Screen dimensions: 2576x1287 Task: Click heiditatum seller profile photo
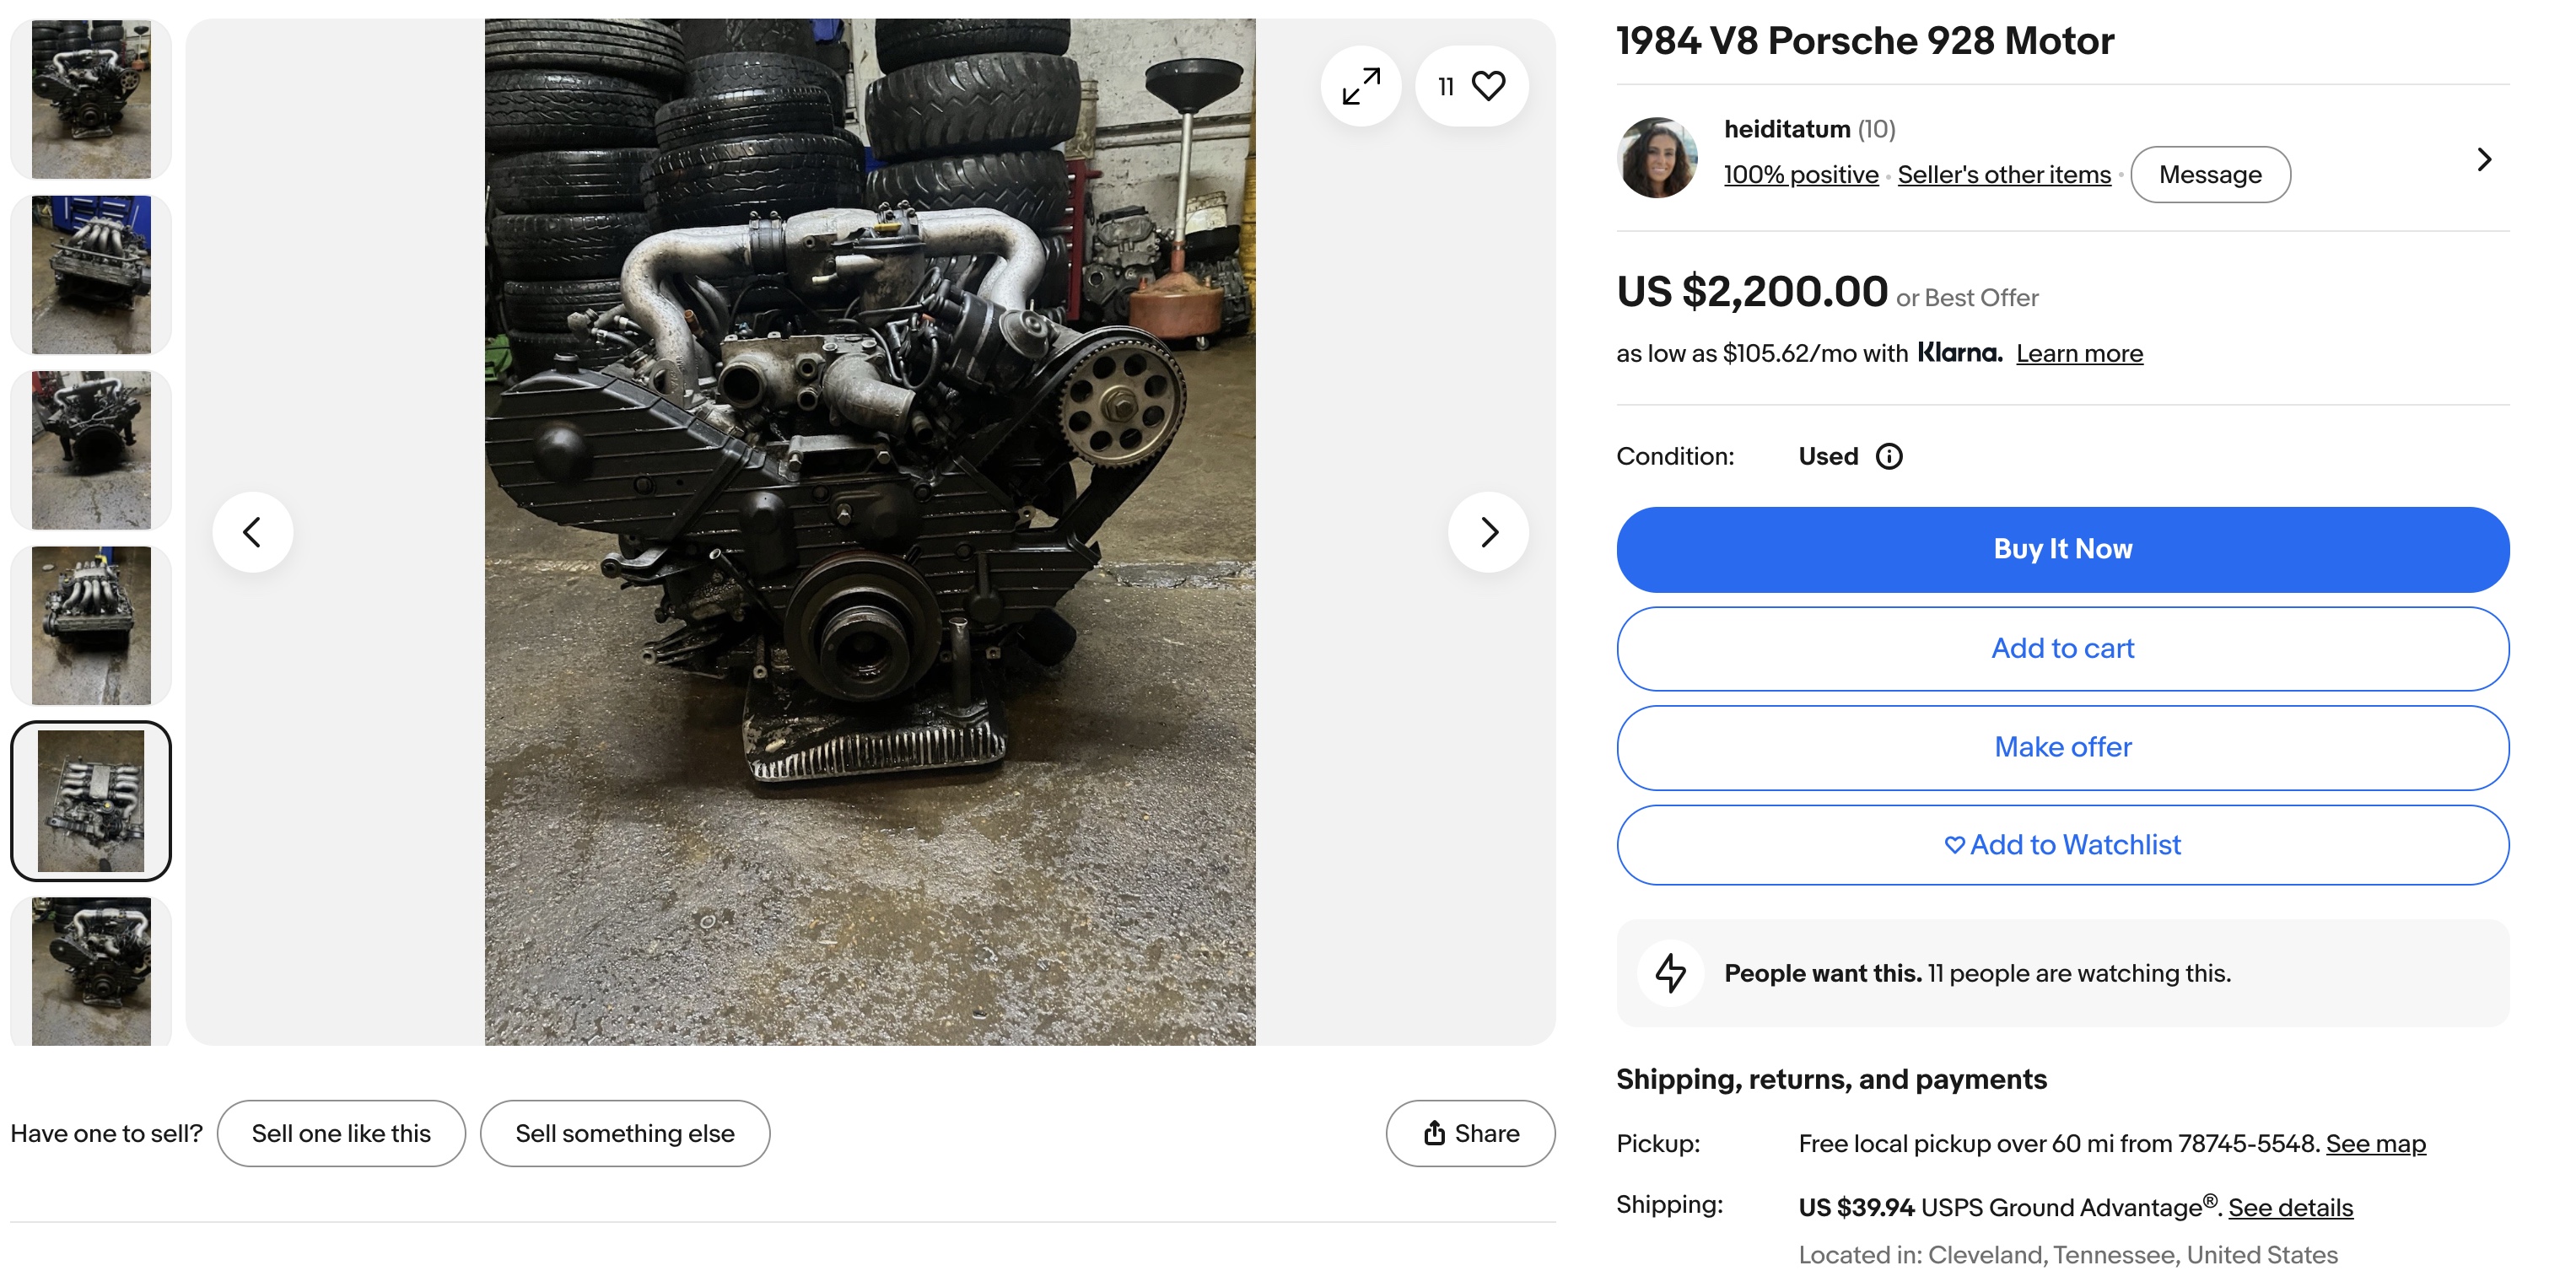click(1657, 158)
